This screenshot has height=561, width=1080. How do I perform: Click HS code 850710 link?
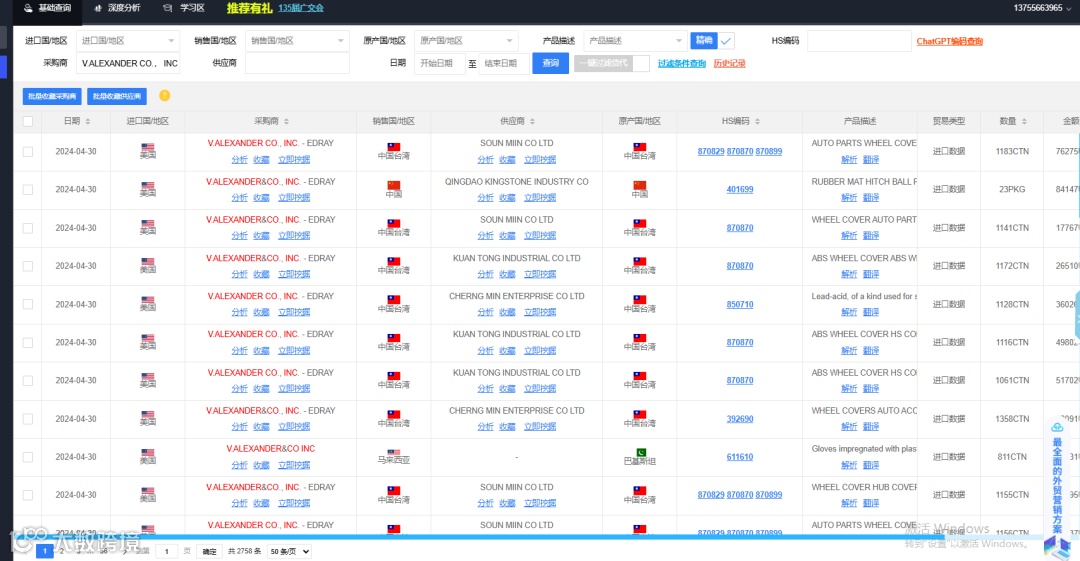[740, 305]
